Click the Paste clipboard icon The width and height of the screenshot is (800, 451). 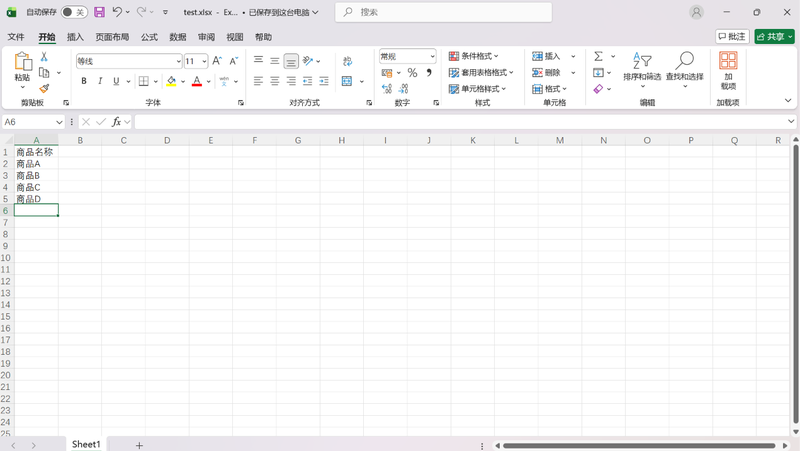click(x=22, y=61)
